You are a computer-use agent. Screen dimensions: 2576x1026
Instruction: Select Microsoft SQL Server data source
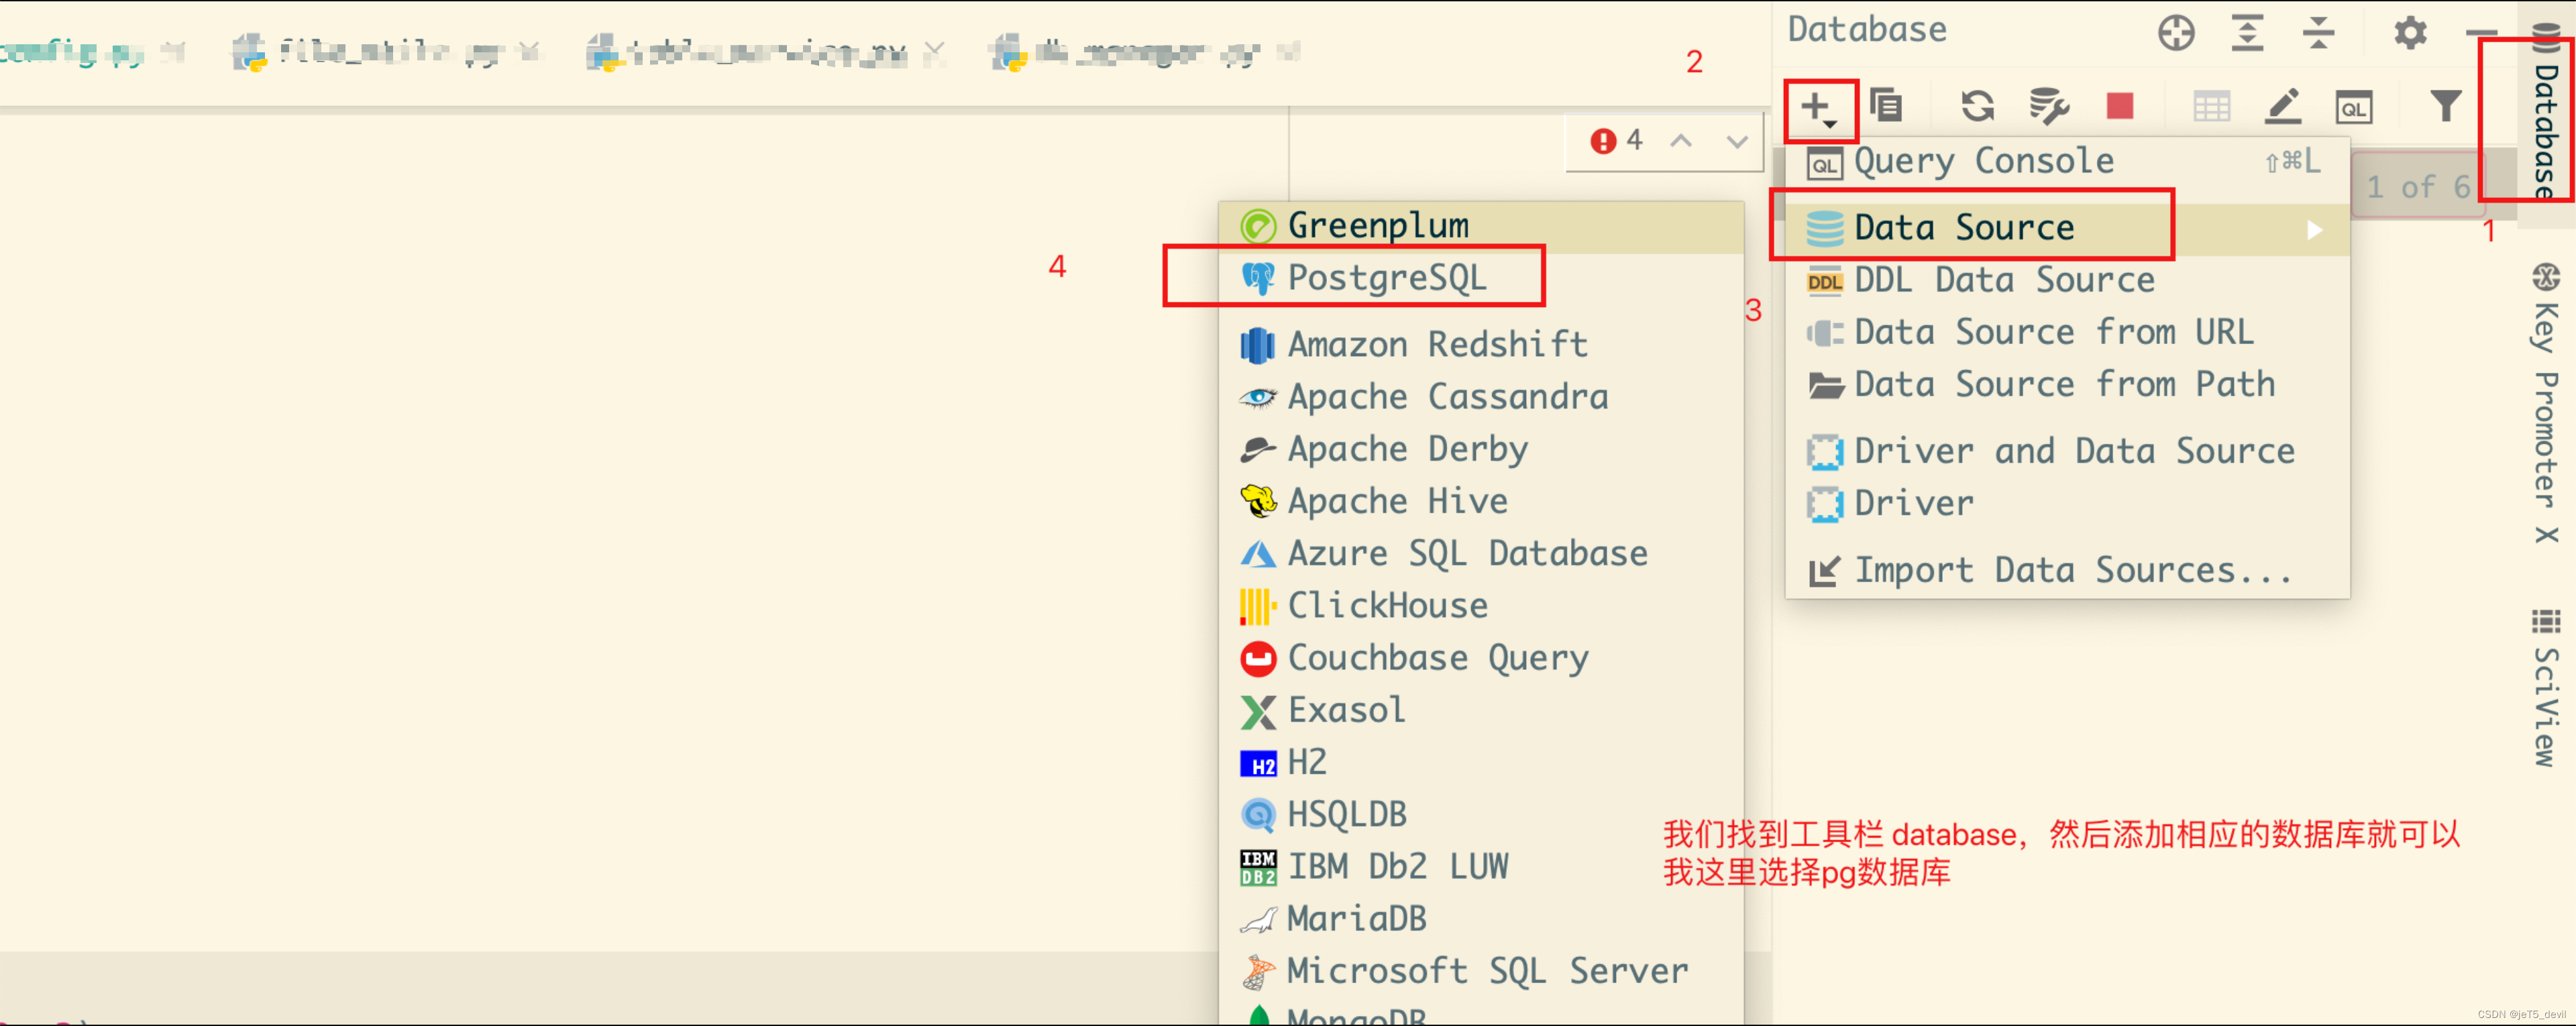pyautogui.click(x=1481, y=971)
